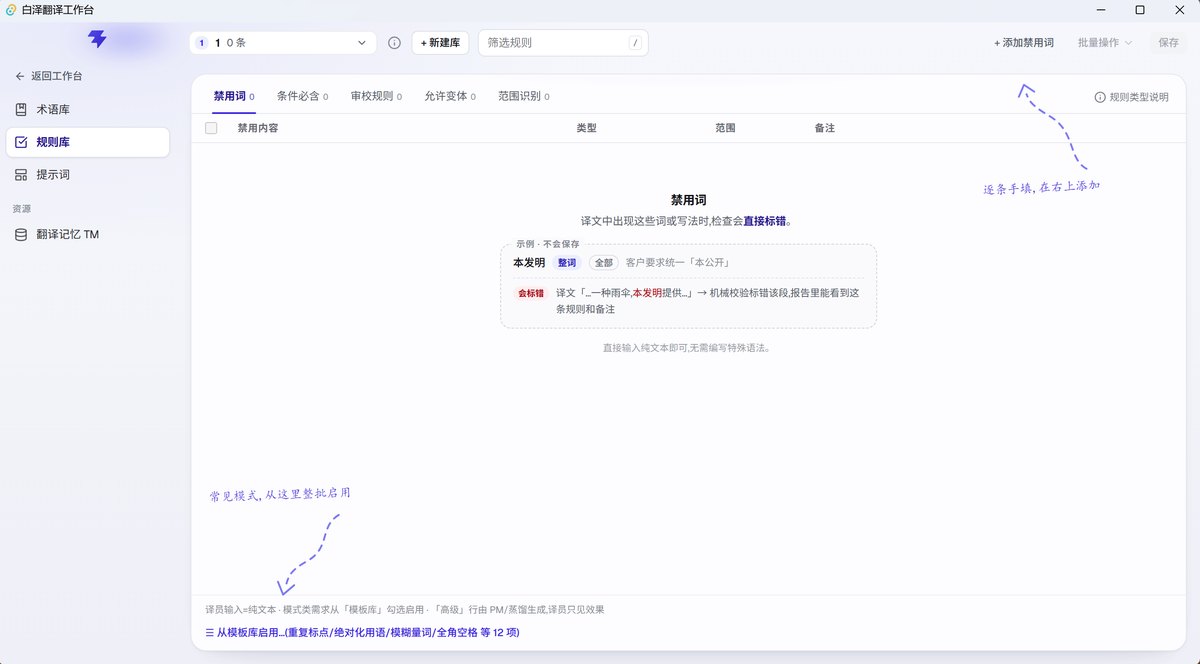This screenshot has width=1200, height=664.
Task: Switch to the 审校规则 tab
Action: tap(376, 97)
